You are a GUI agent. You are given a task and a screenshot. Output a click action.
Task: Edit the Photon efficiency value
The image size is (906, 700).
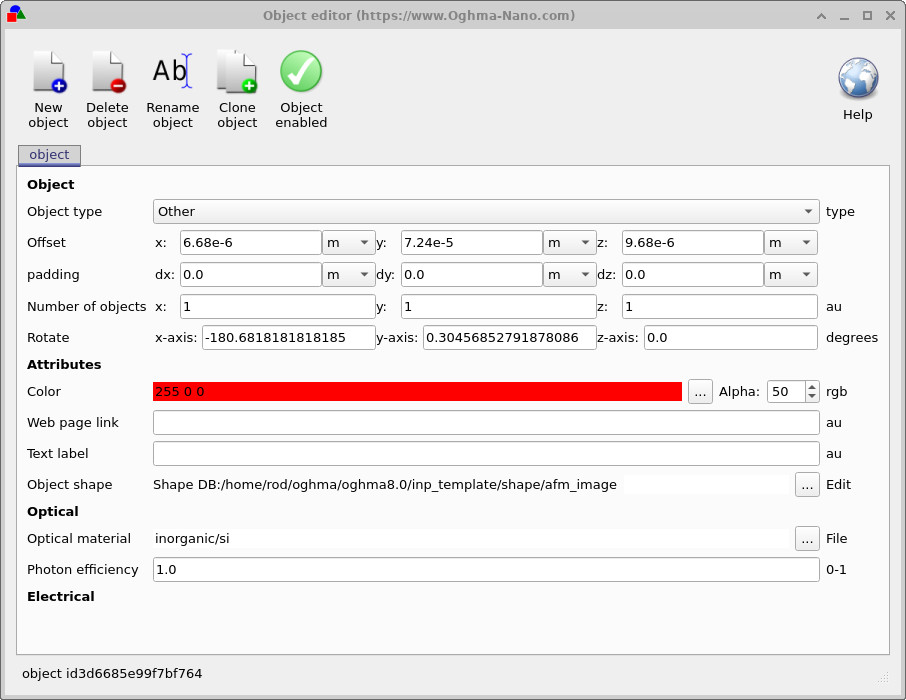click(484, 569)
